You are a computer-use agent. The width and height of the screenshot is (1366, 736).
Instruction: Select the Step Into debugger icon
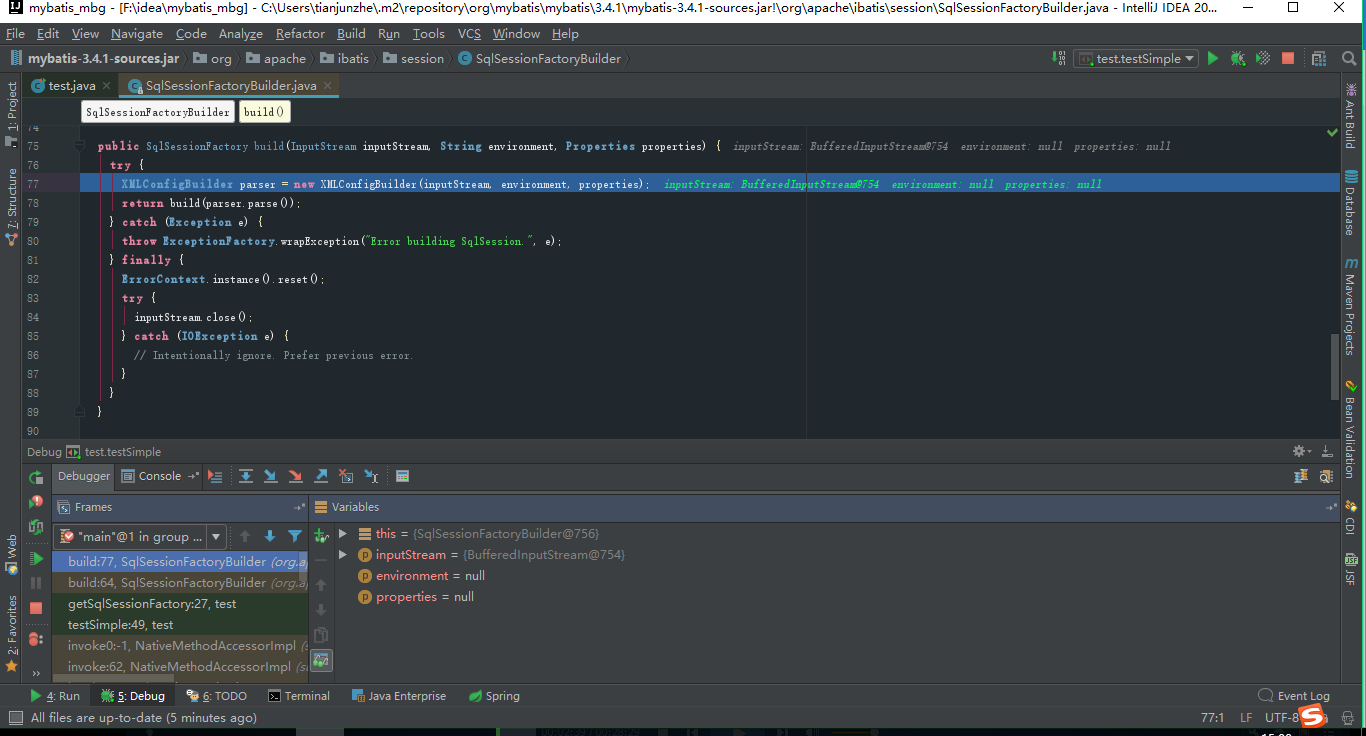pyautogui.click(x=270, y=476)
